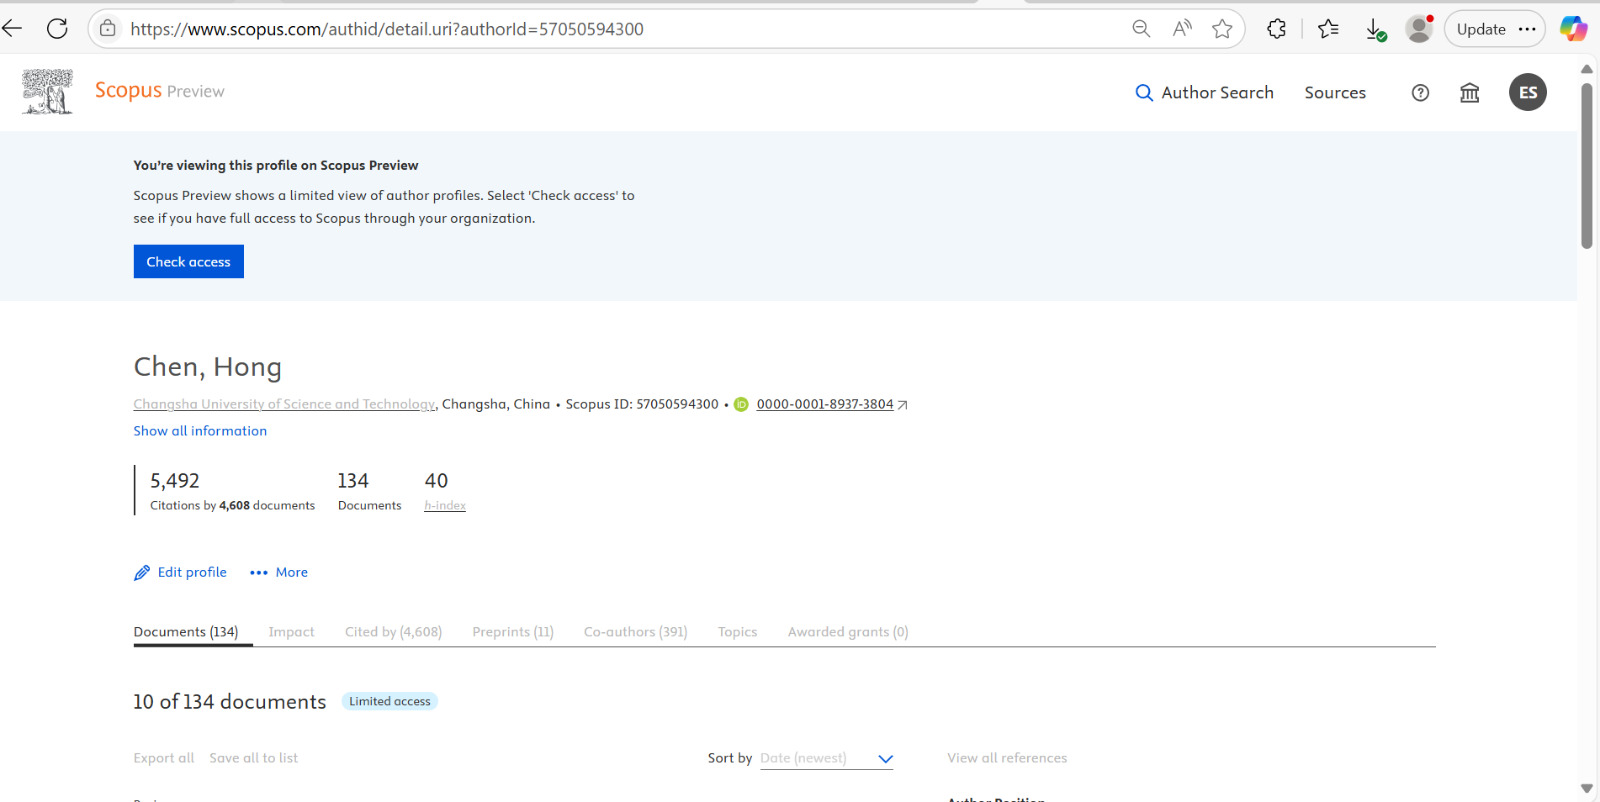The width and height of the screenshot is (1600, 802).
Task: Expand Show all information
Action: pos(200,431)
